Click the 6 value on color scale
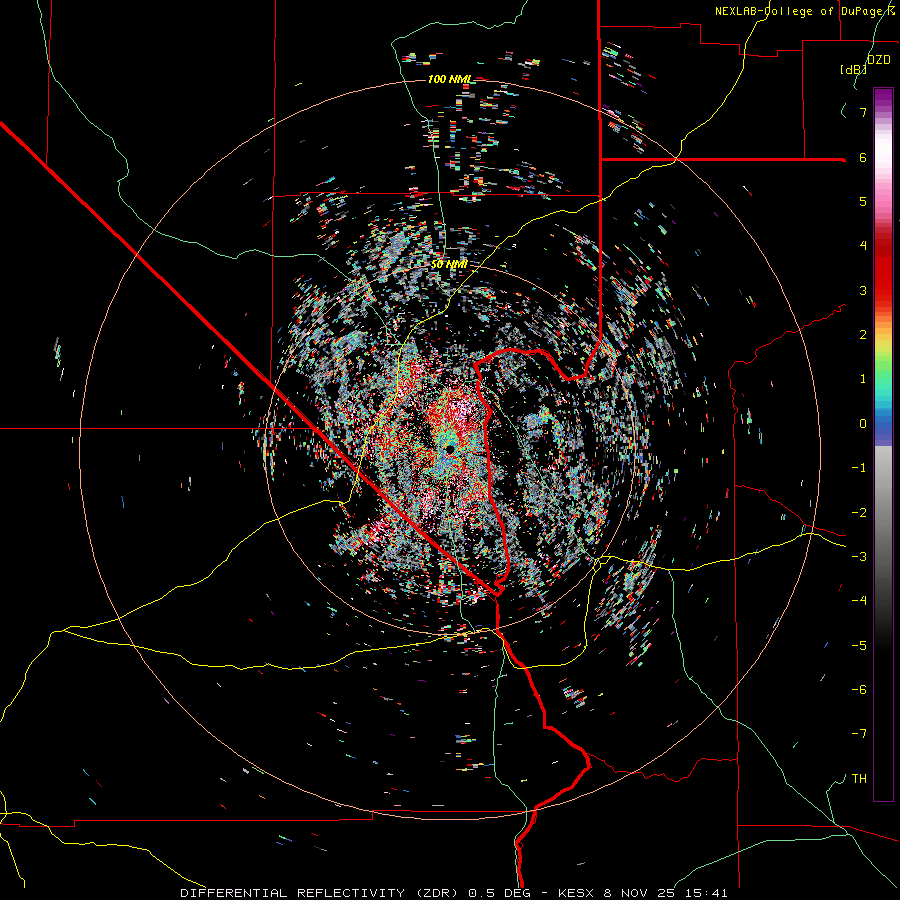This screenshot has height=900, width=900. pos(863,157)
